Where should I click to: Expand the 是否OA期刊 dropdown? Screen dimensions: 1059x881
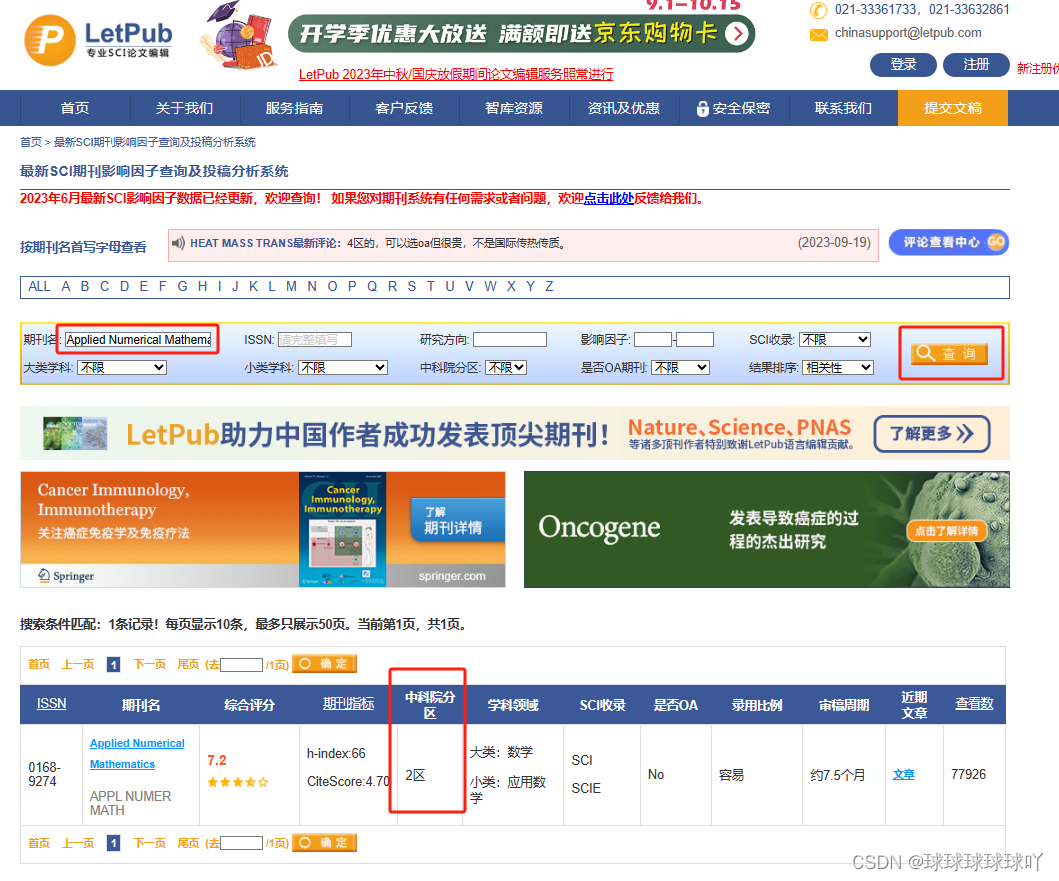[680, 368]
